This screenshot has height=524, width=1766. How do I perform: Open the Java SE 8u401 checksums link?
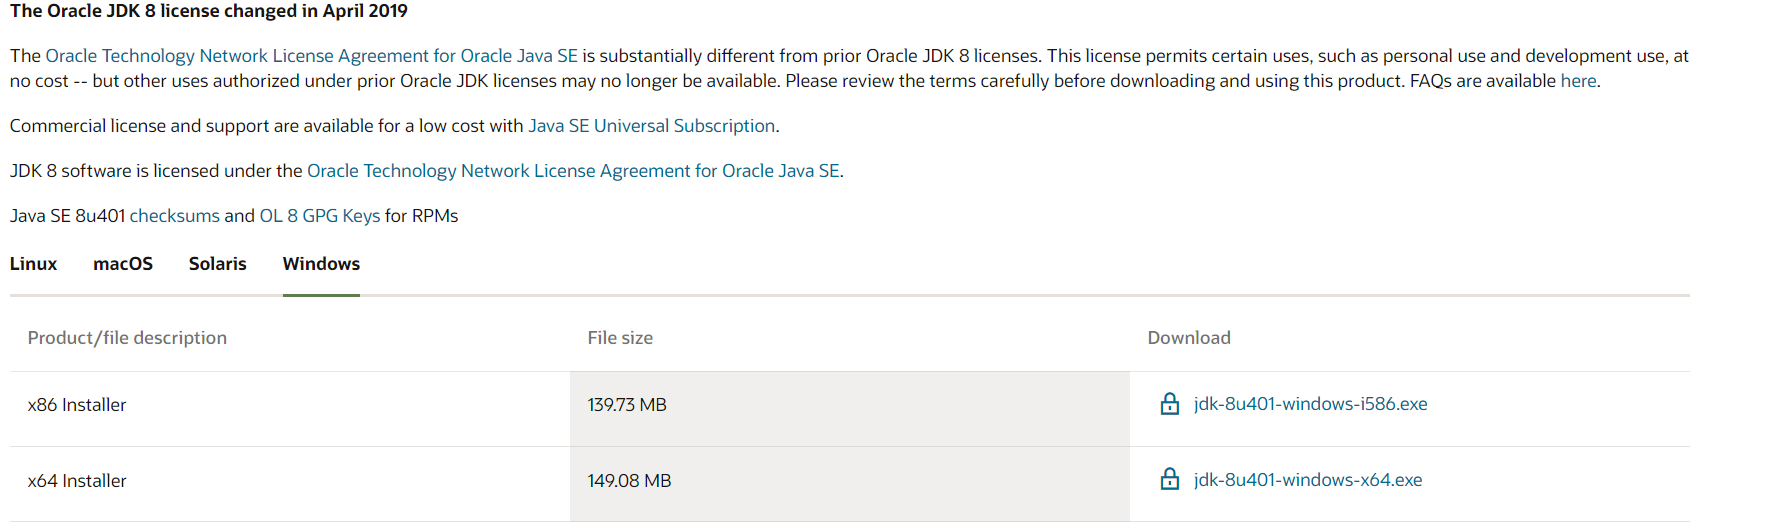click(174, 216)
